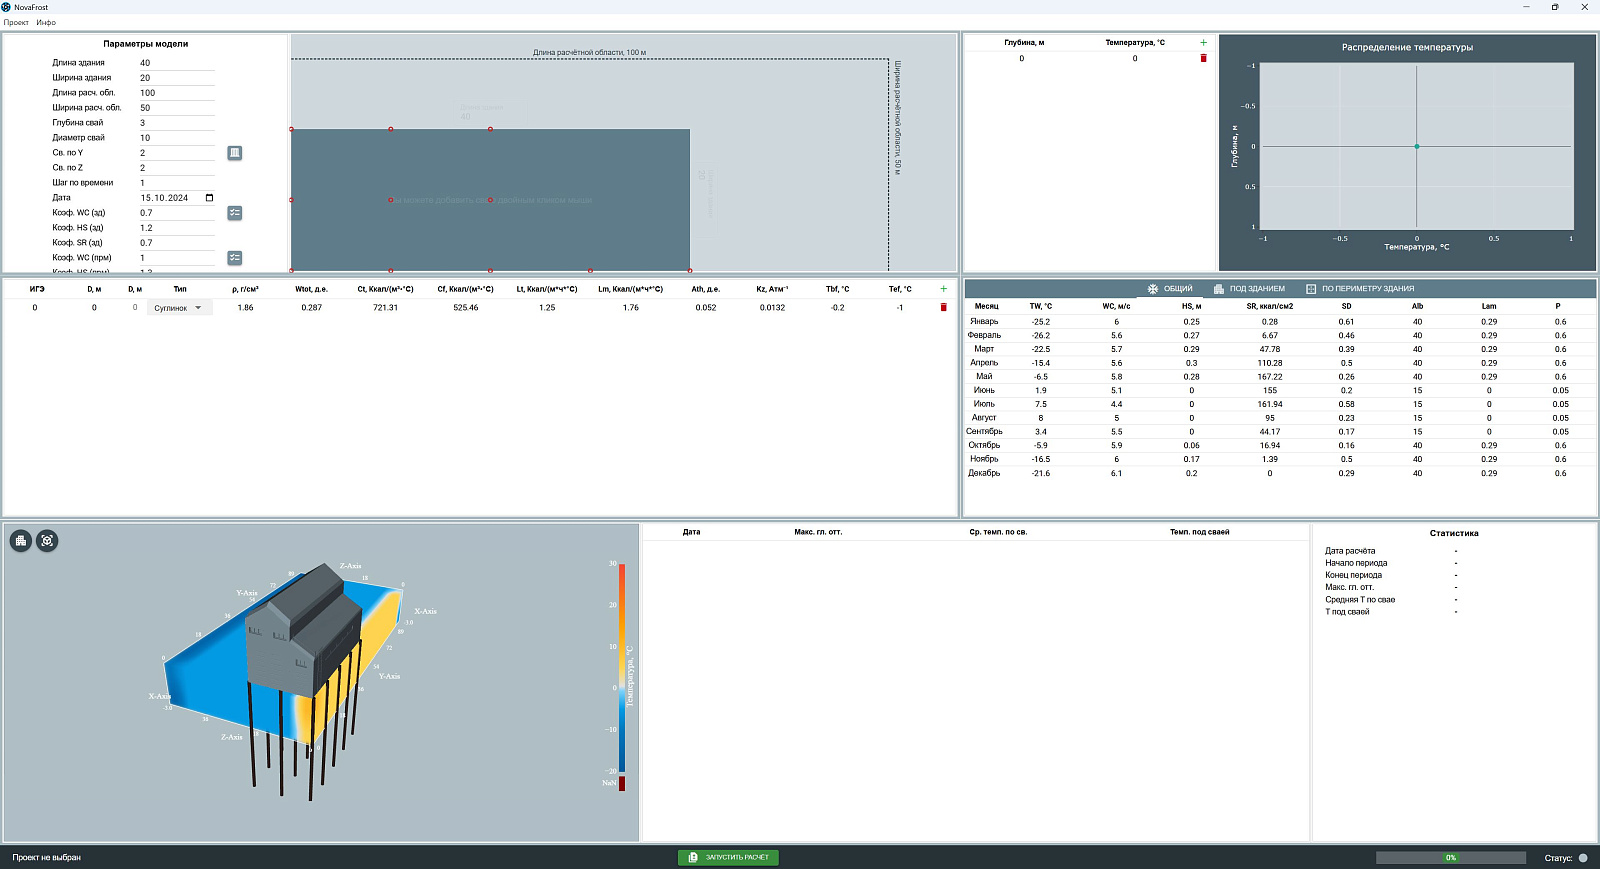Click the Tbf value -0.2 in soil table
Viewport: 1600px width, 869px height.
[837, 308]
